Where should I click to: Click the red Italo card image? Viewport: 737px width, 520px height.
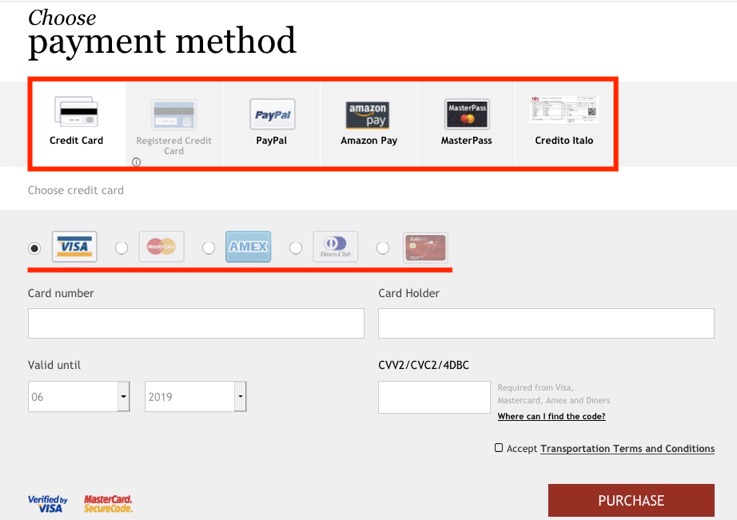click(425, 247)
